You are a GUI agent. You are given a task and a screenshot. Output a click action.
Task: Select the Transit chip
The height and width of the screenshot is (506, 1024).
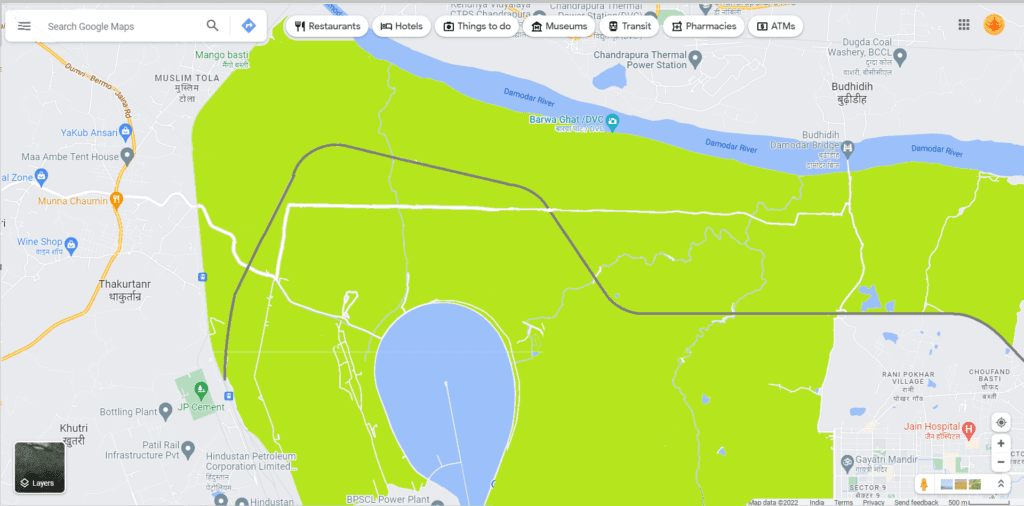pyautogui.click(x=629, y=26)
